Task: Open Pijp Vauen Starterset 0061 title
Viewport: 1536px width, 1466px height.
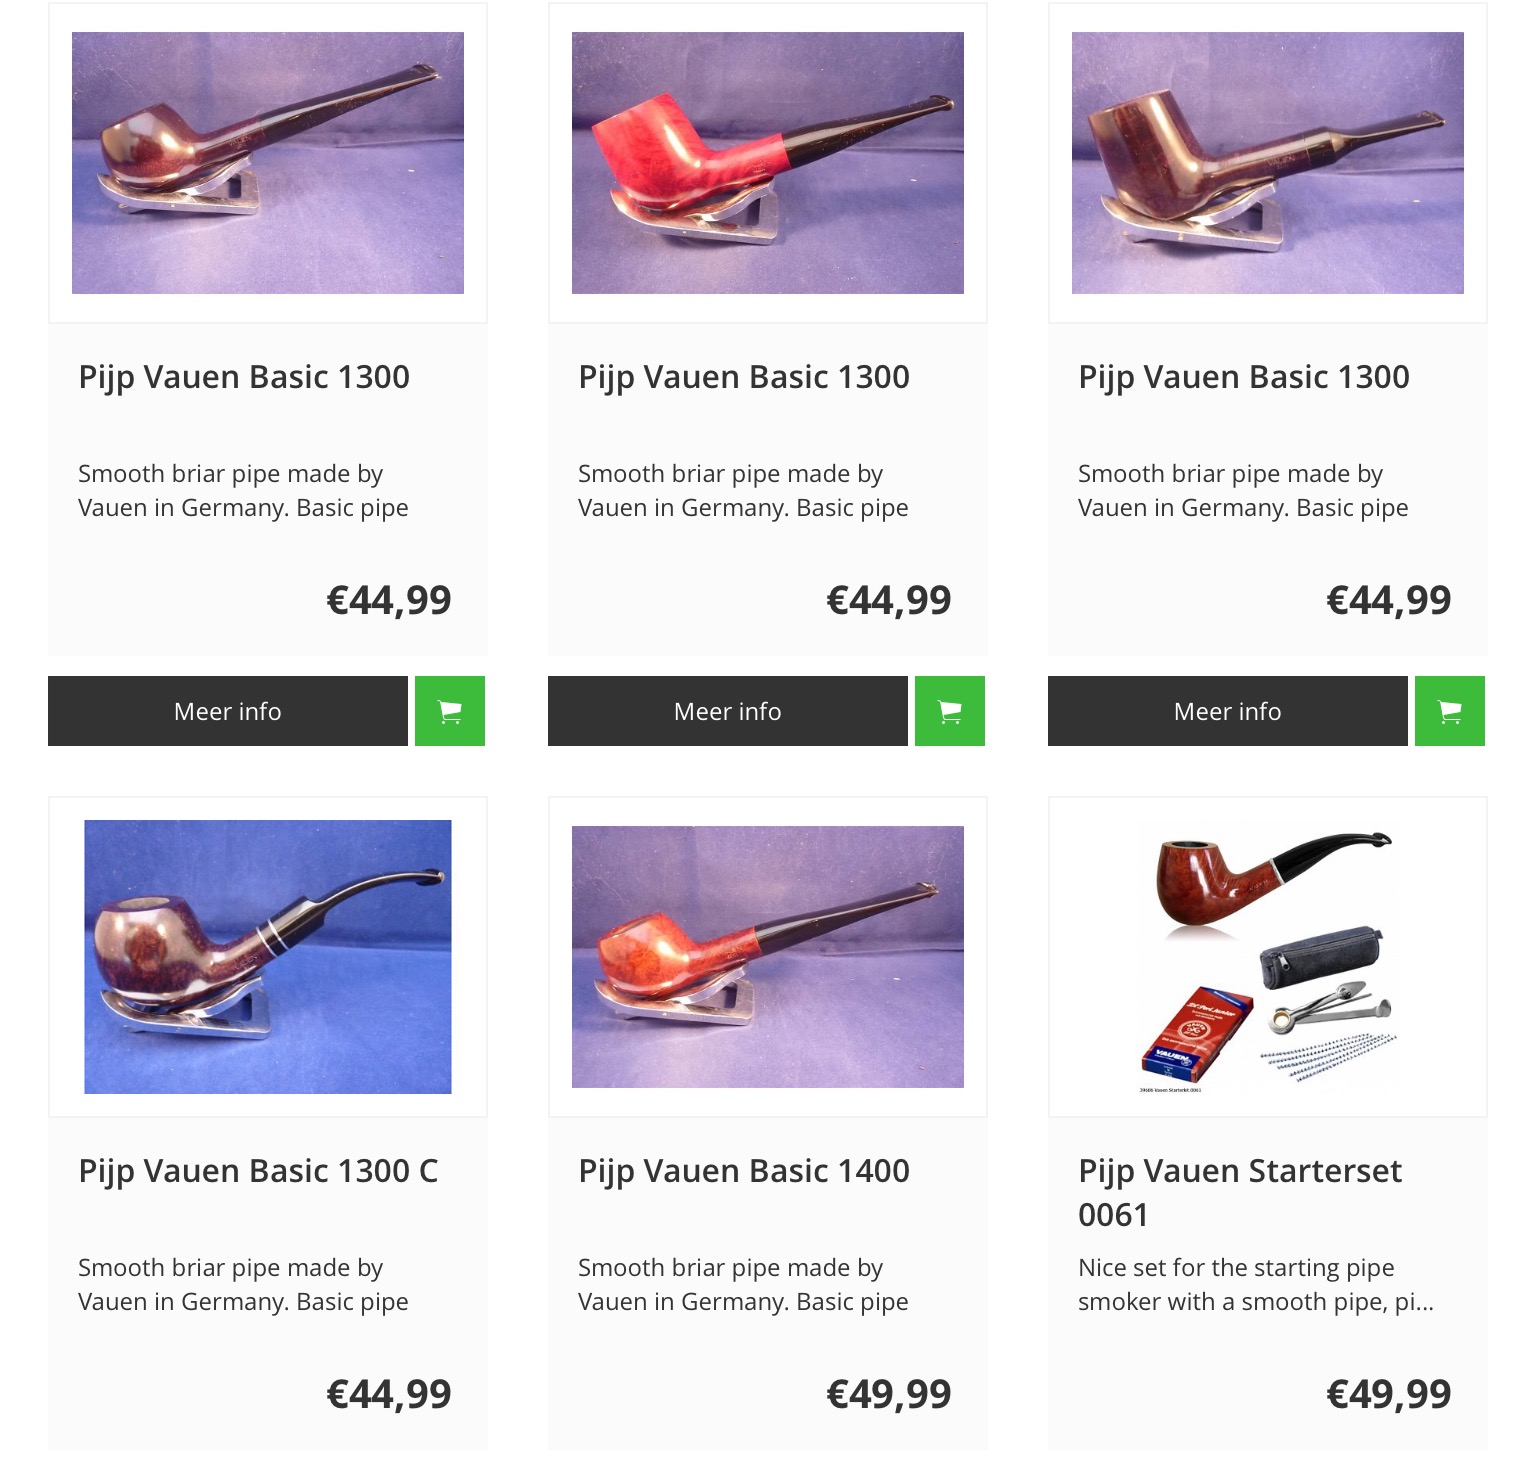Action: pos(1240,1192)
